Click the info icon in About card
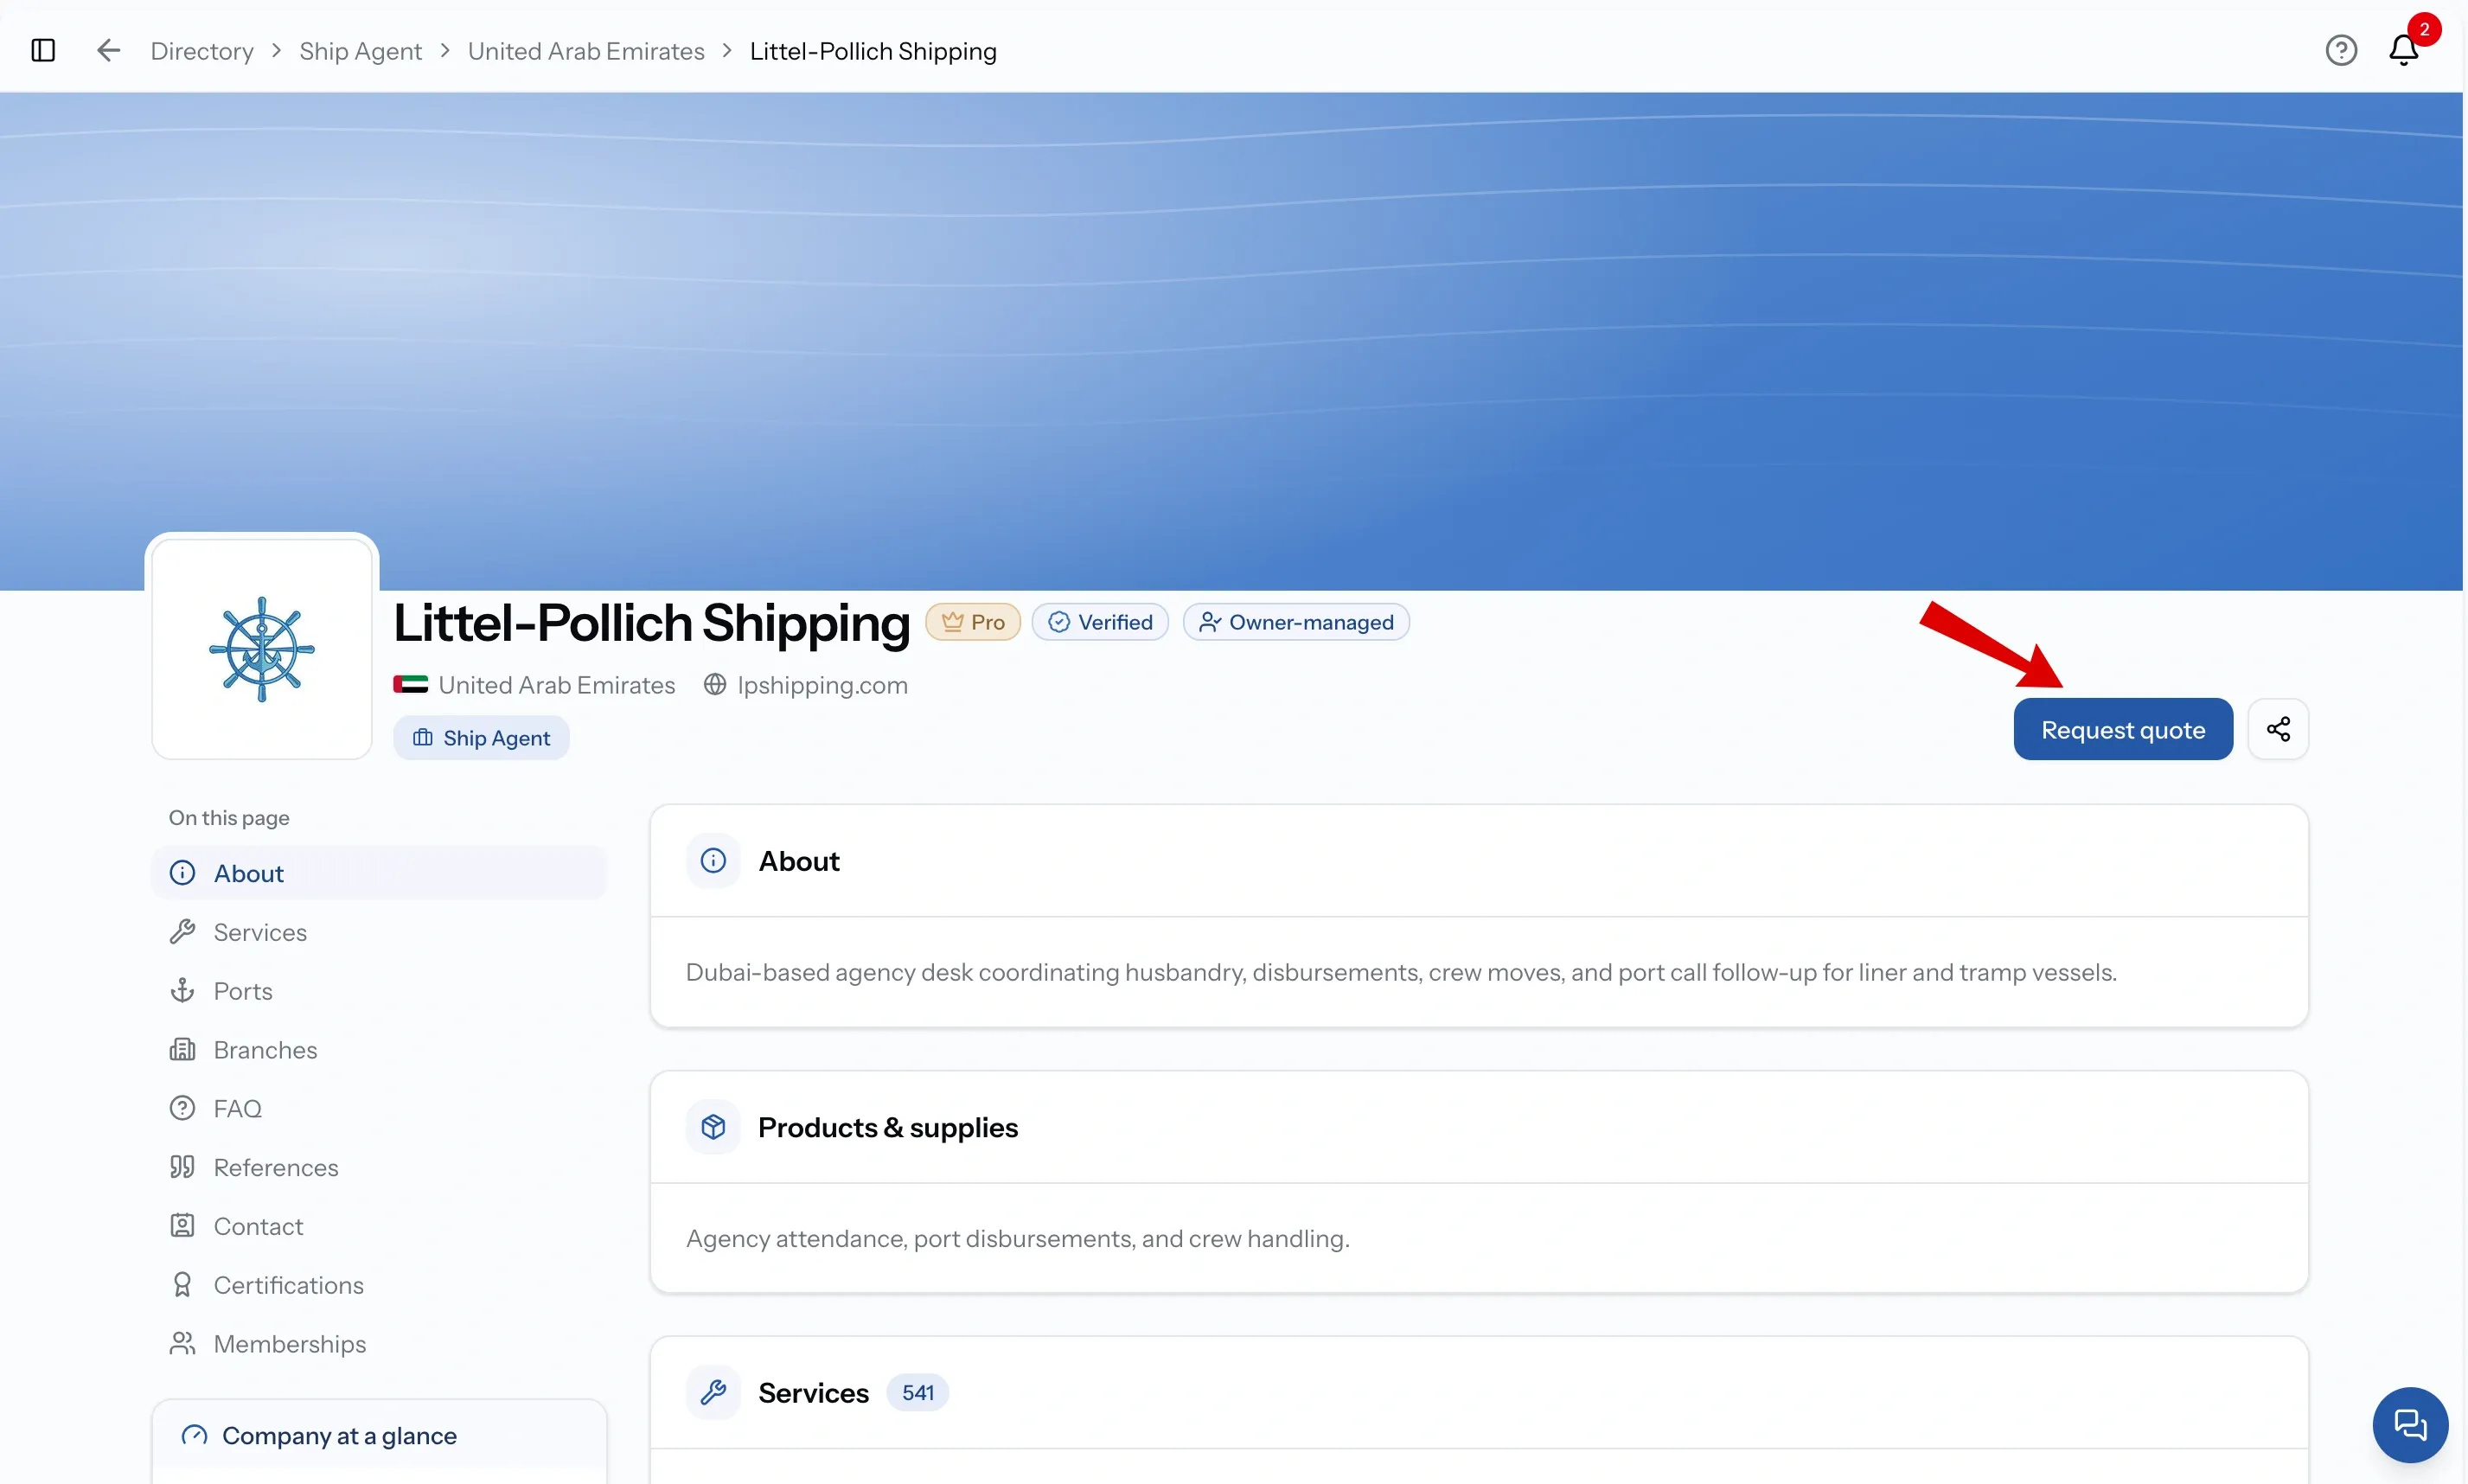 [x=713, y=860]
